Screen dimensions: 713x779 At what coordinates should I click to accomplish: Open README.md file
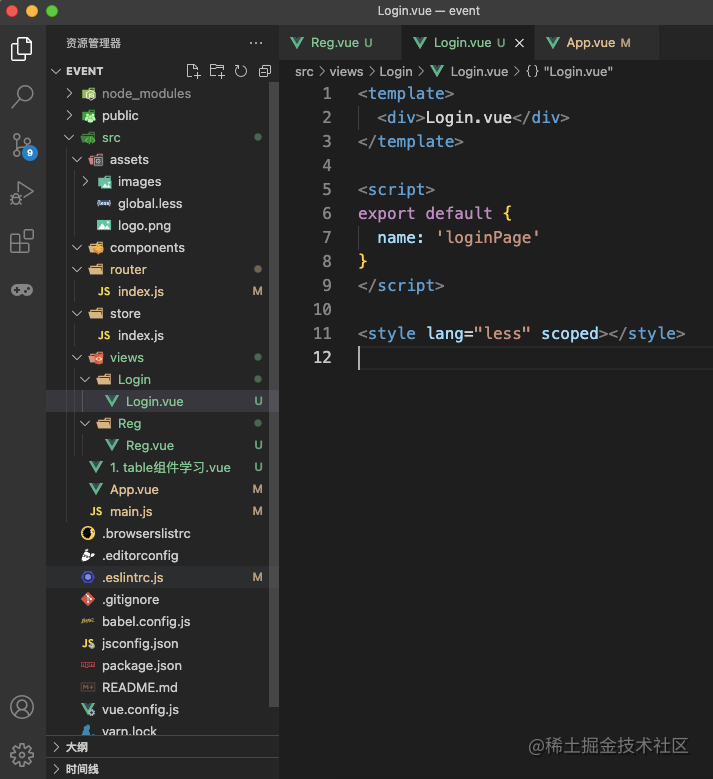pyautogui.click(x=162, y=687)
